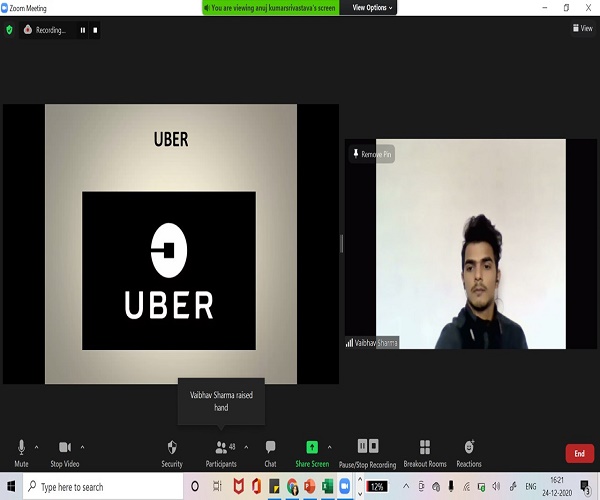
Task: Show previous taskbar icons with up arrow
Action: point(360,479)
